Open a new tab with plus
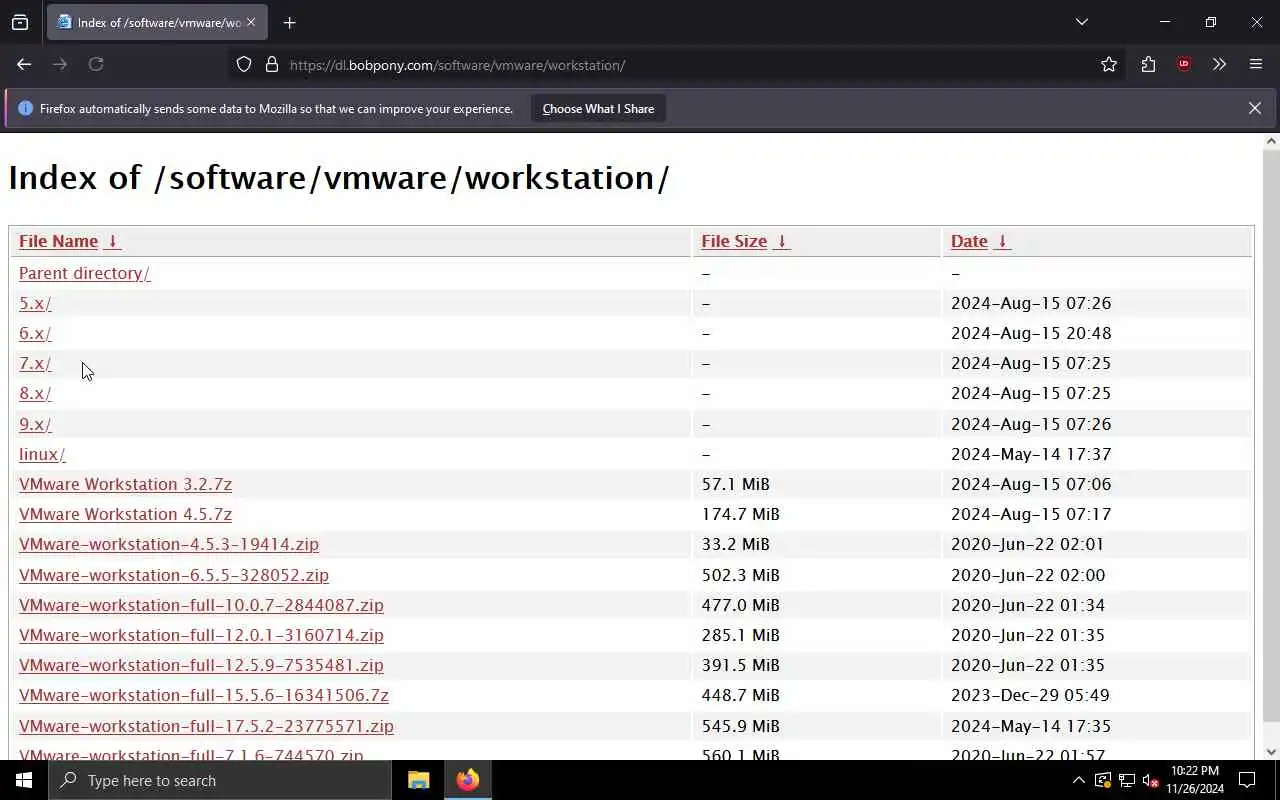The height and width of the screenshot is (800, 1280). [x=290, y=22]
